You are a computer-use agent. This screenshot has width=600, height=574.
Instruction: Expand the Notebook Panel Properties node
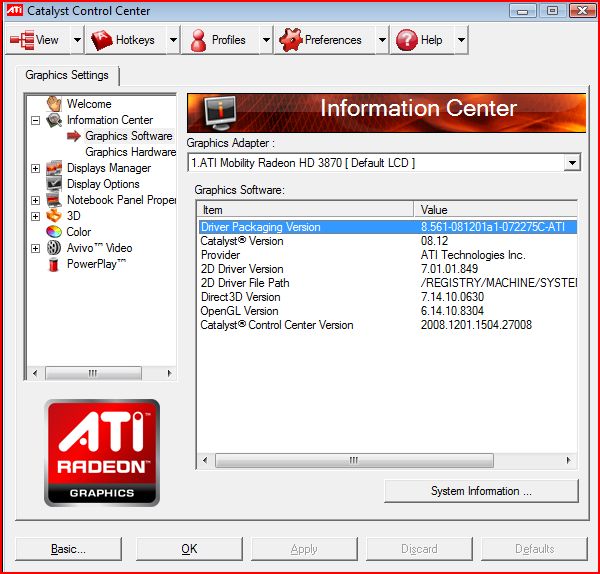coord(35,200)
